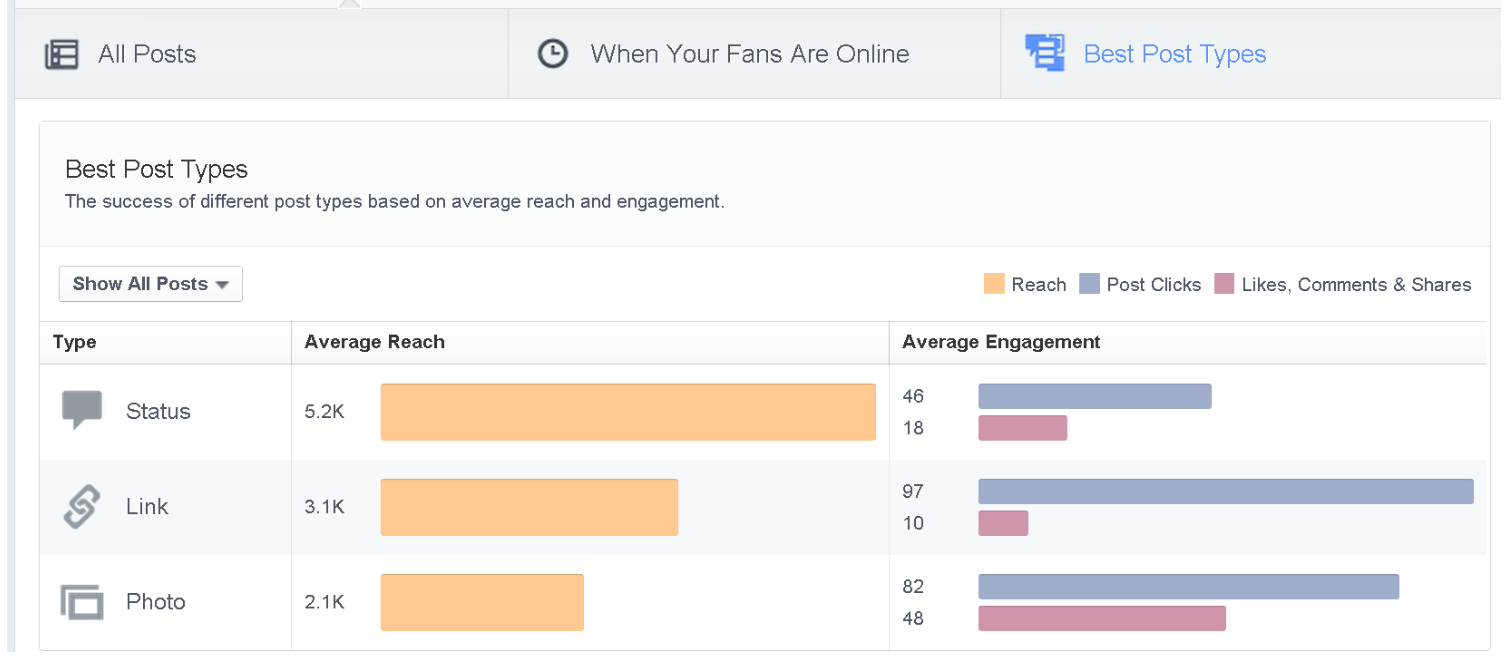The width and height of the screenshot is (1504, 660).
Task: Switch to the When Your Fans Are Online tab
Action: (751, 53)
